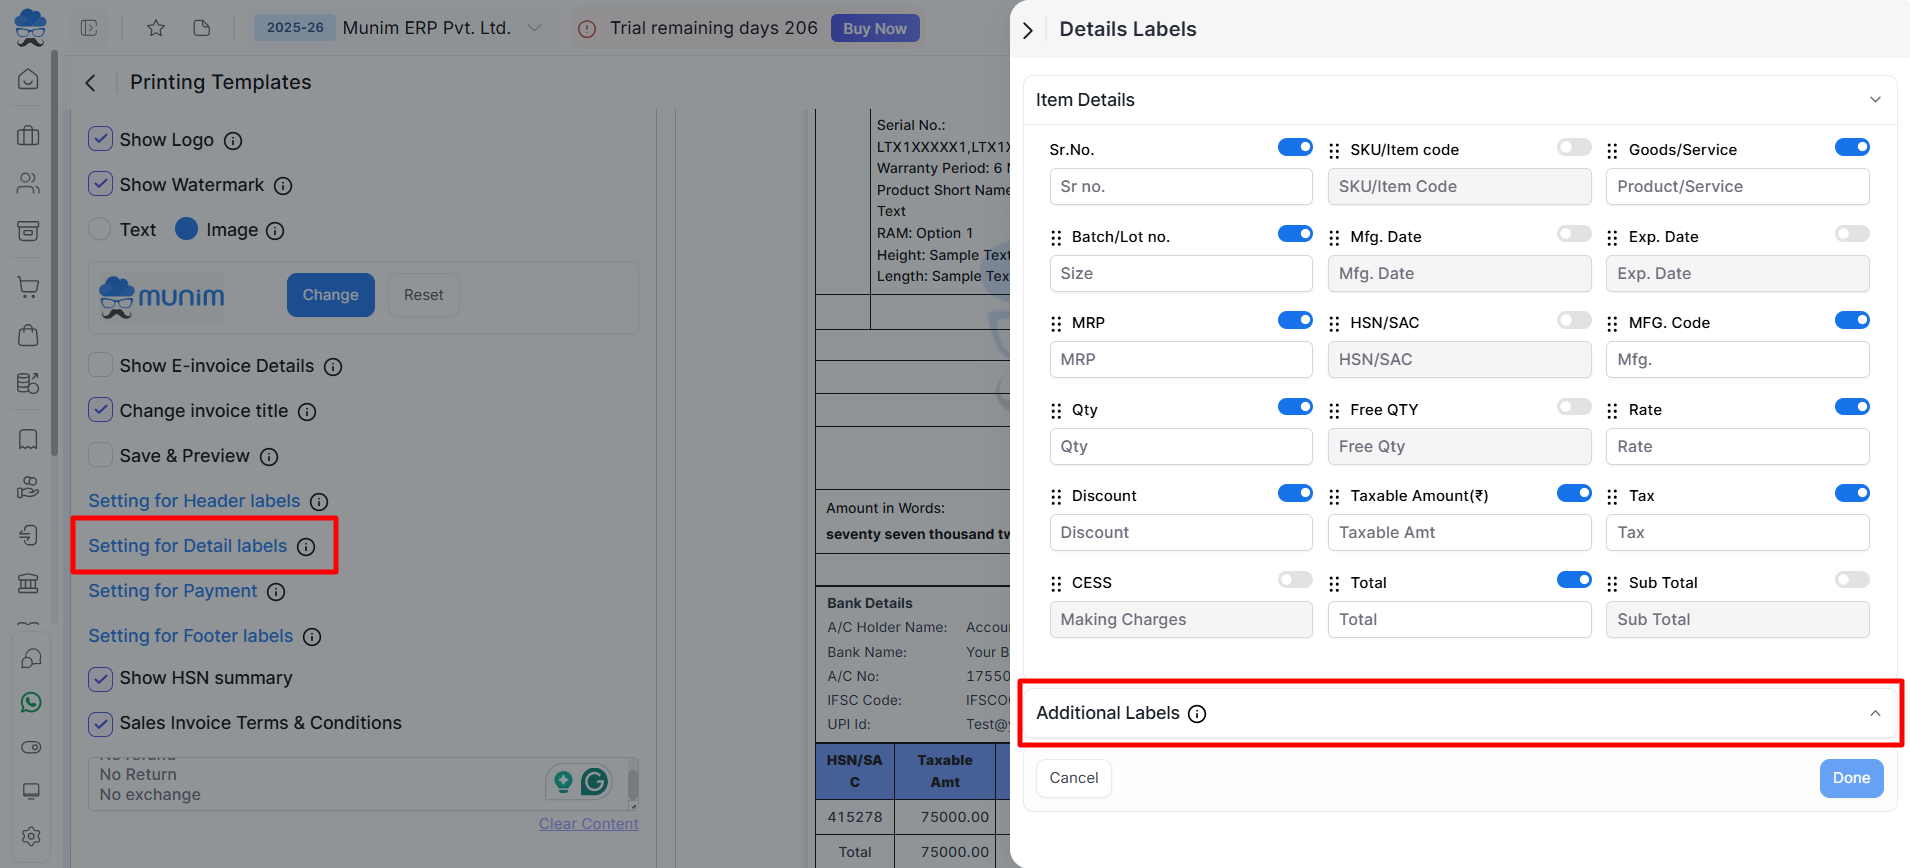Open the shopping cart sidebar icon
The width and height of the screenshot is (1910, 868).
coord(29,288)
